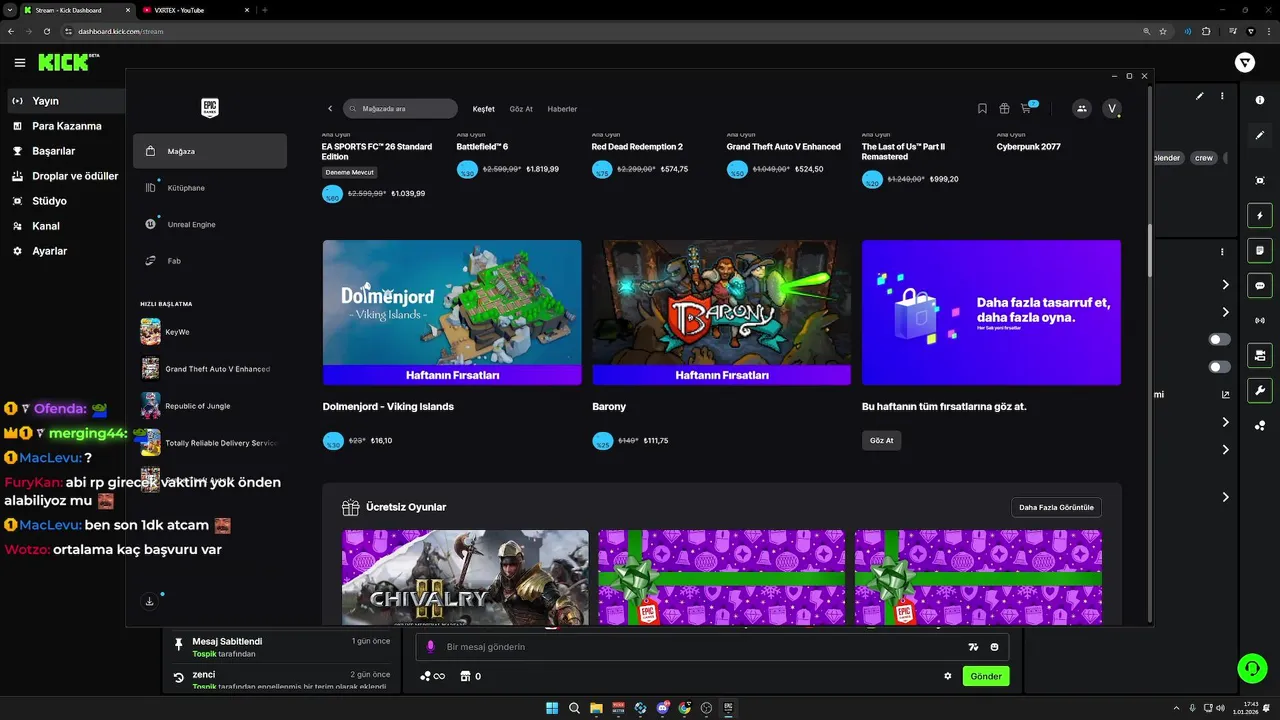Click Deneme Mevcut badge on EA FC 26
This screenshot has width=1280, height=720.
pos(350,172)
